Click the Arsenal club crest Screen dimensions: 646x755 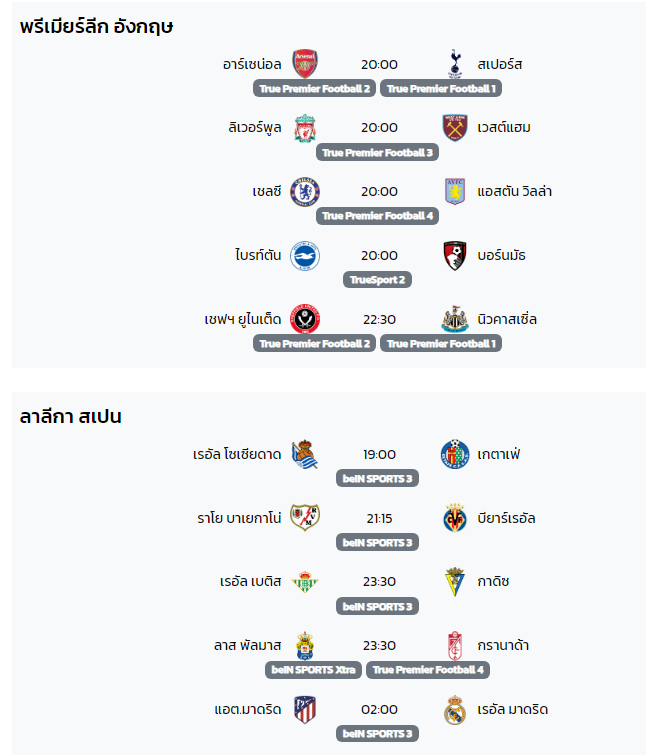click(305, 64)
